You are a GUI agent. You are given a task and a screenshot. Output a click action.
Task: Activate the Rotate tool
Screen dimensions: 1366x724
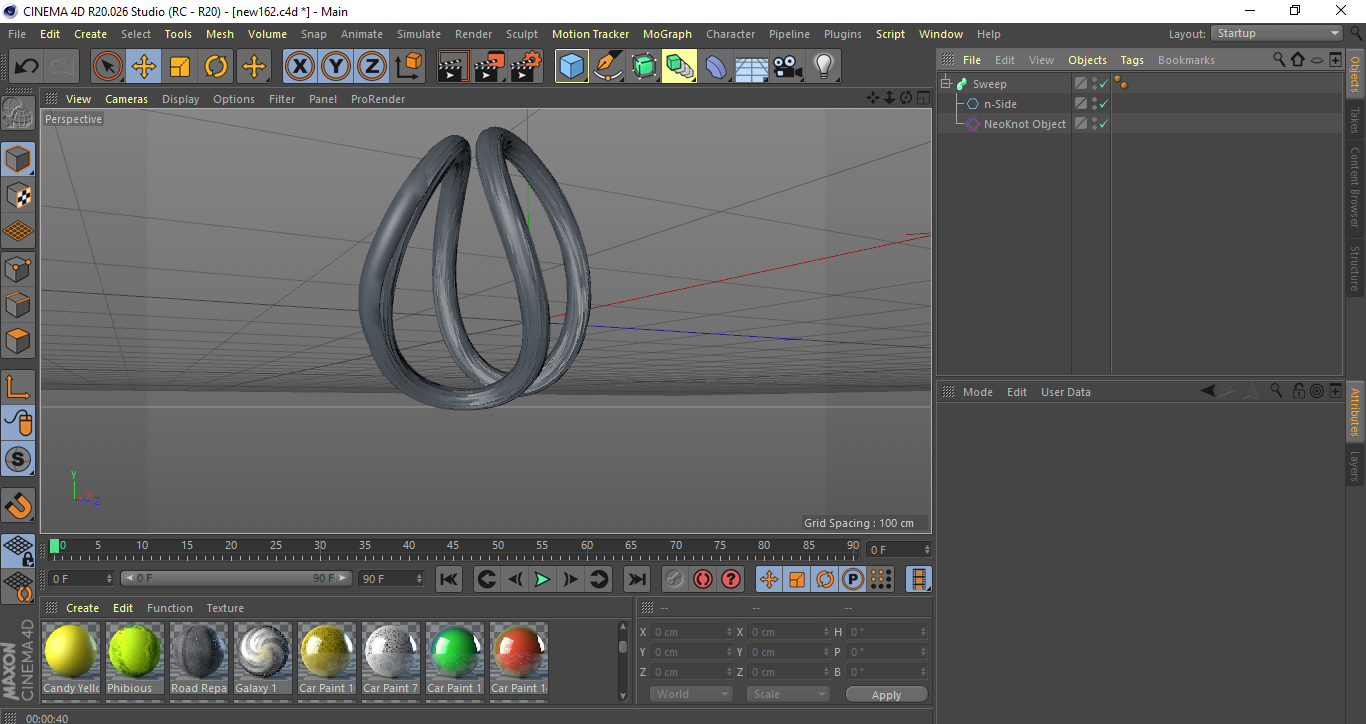216,67
